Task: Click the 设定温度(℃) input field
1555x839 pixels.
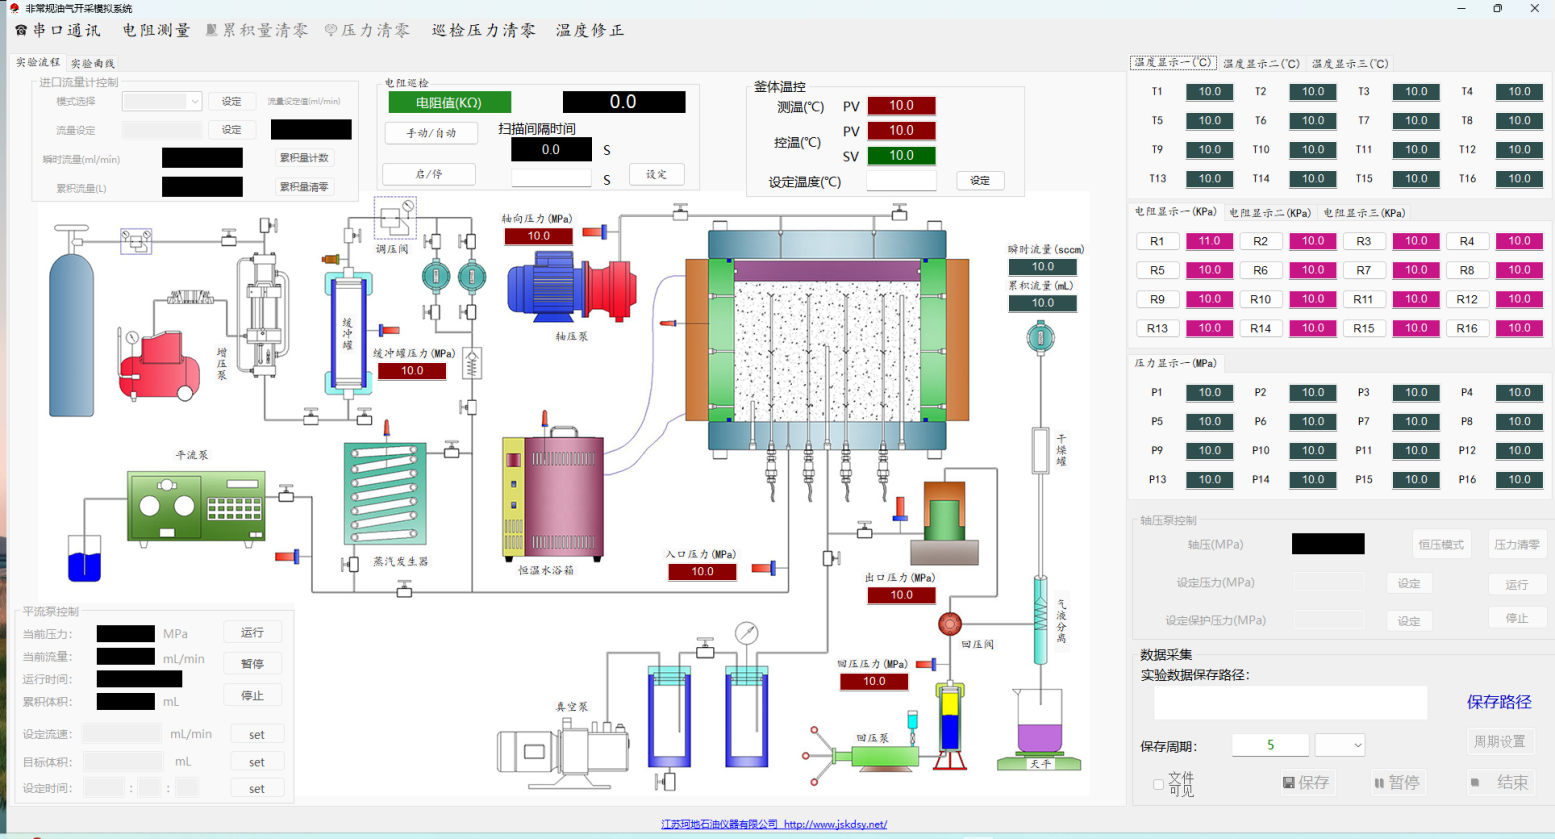Action: 901,181
